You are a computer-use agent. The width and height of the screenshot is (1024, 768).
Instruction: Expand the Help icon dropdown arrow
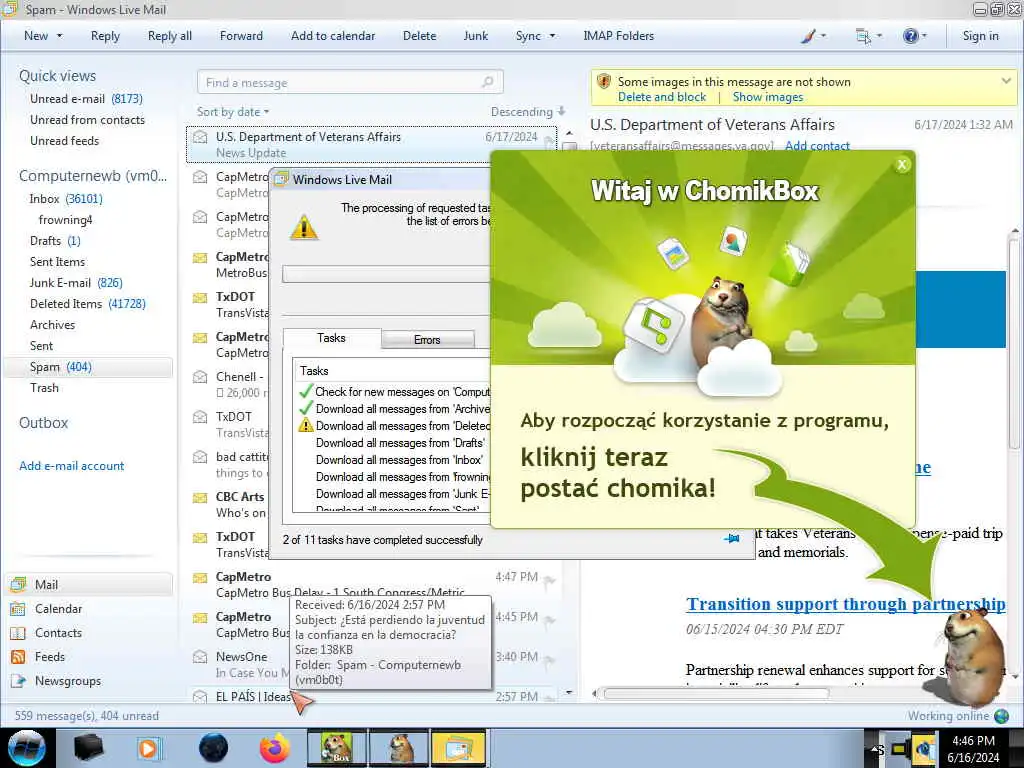tap(923, 36)
